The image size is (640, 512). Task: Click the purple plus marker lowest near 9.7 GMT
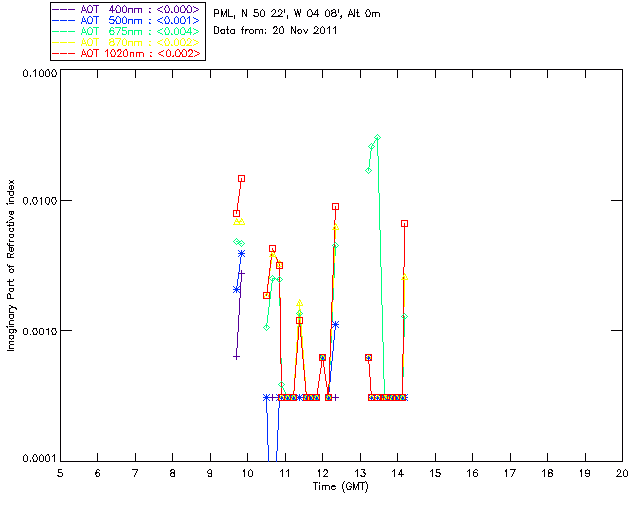pyautogui.click(x=236, y=357)
